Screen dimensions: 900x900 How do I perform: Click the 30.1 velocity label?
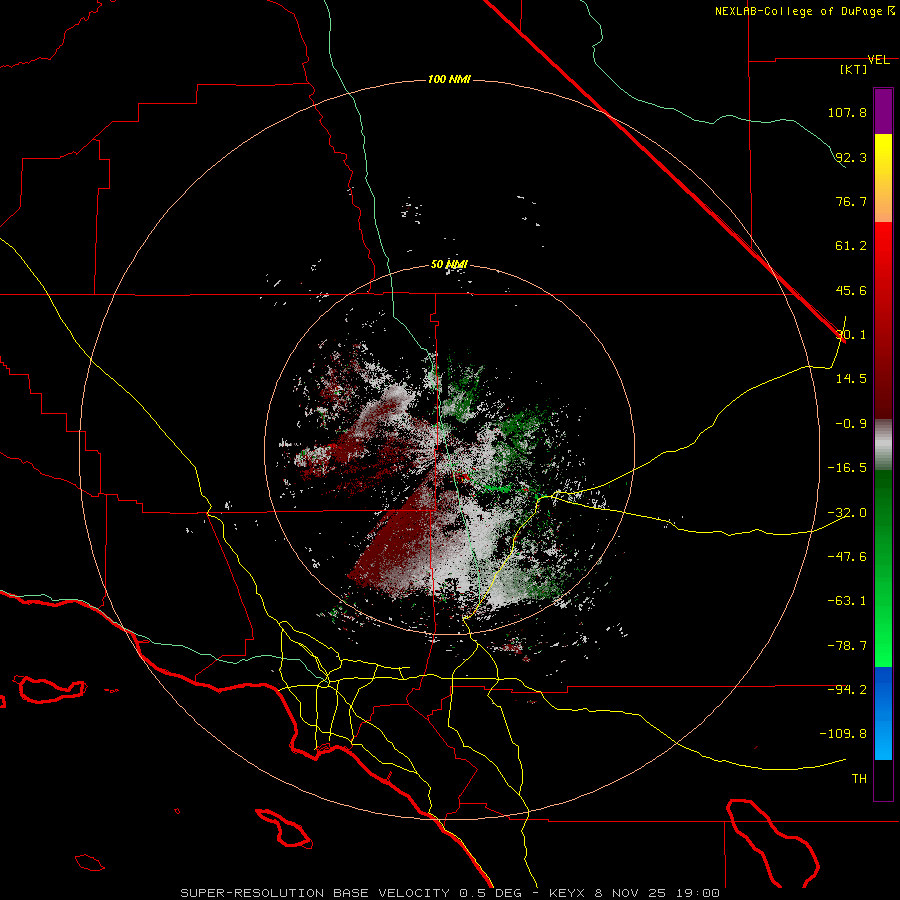[x=850, y=335]
